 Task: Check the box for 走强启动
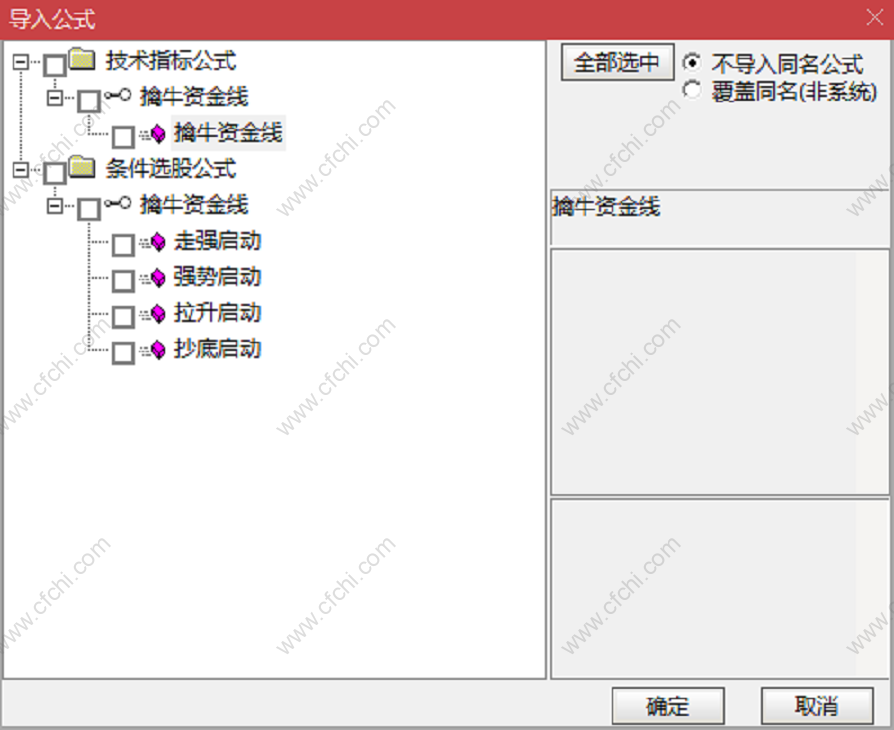point(123,245)
